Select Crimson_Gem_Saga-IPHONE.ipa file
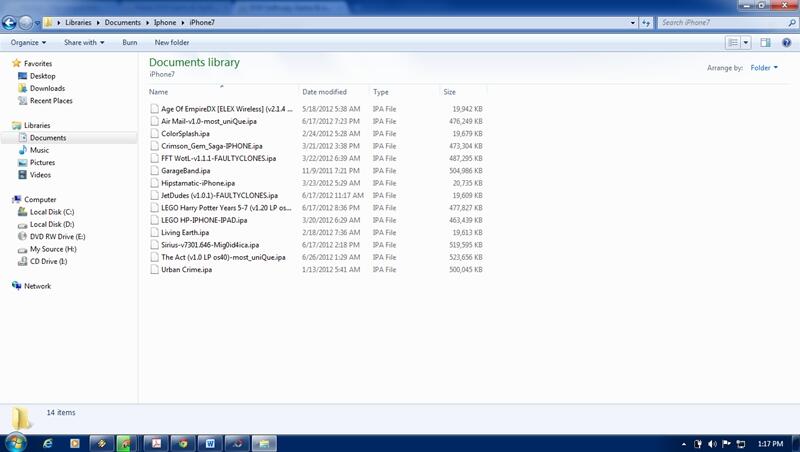The image size is (800, 452). [212, 146]
